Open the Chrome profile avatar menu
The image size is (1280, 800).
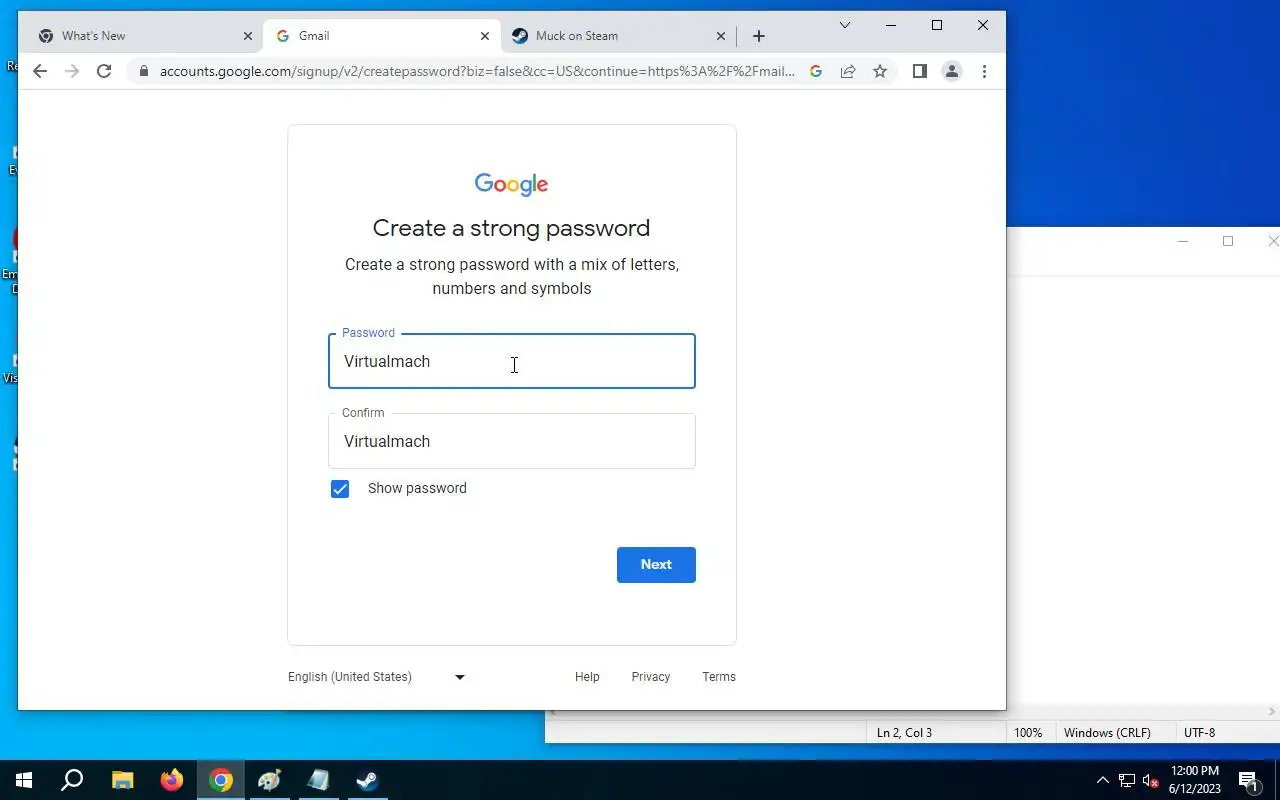click(952, 71)
